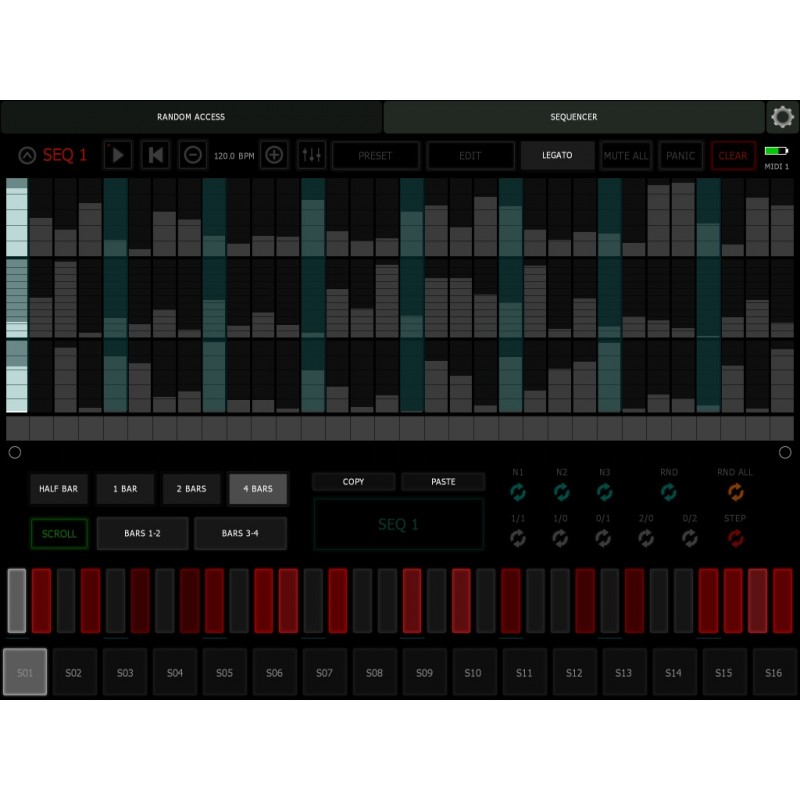This screenshot has height=800, width=800.
Task: Open the fader adjustment icon in the toolbar
Action: [x=314, y=155]
